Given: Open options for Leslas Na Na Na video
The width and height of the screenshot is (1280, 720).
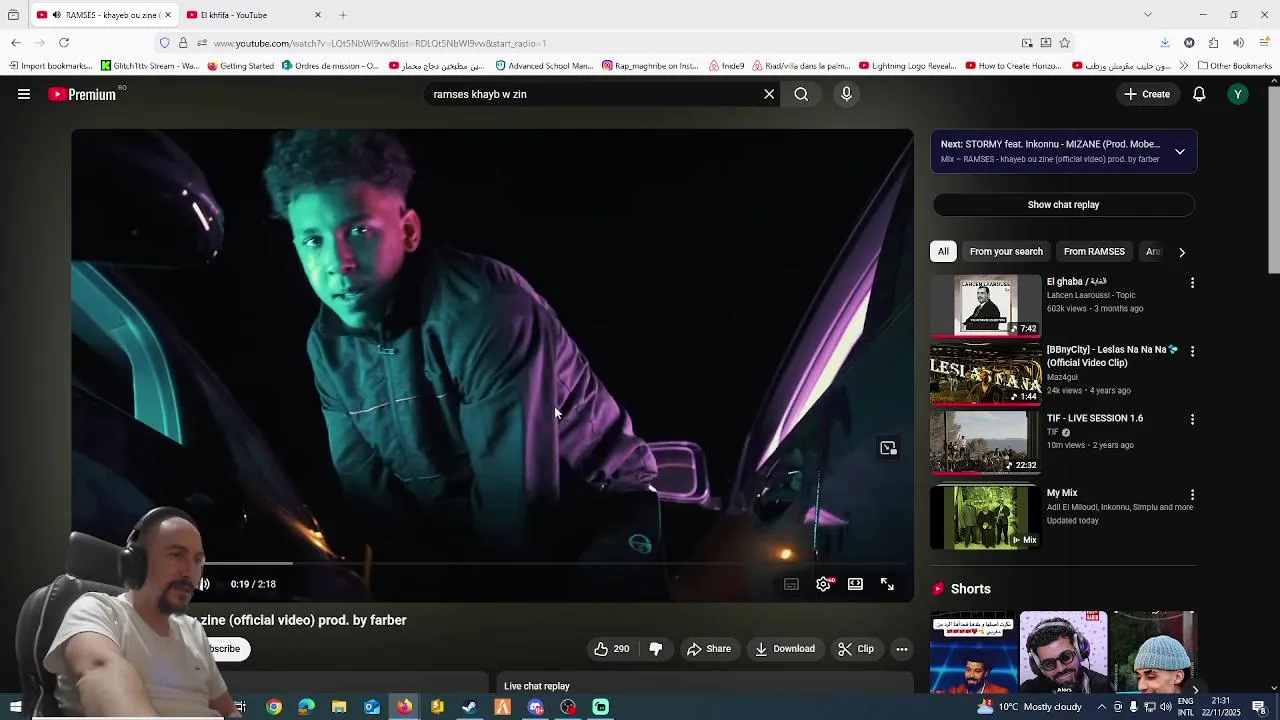Looking at the screenshot, I should click(1192, 351).
